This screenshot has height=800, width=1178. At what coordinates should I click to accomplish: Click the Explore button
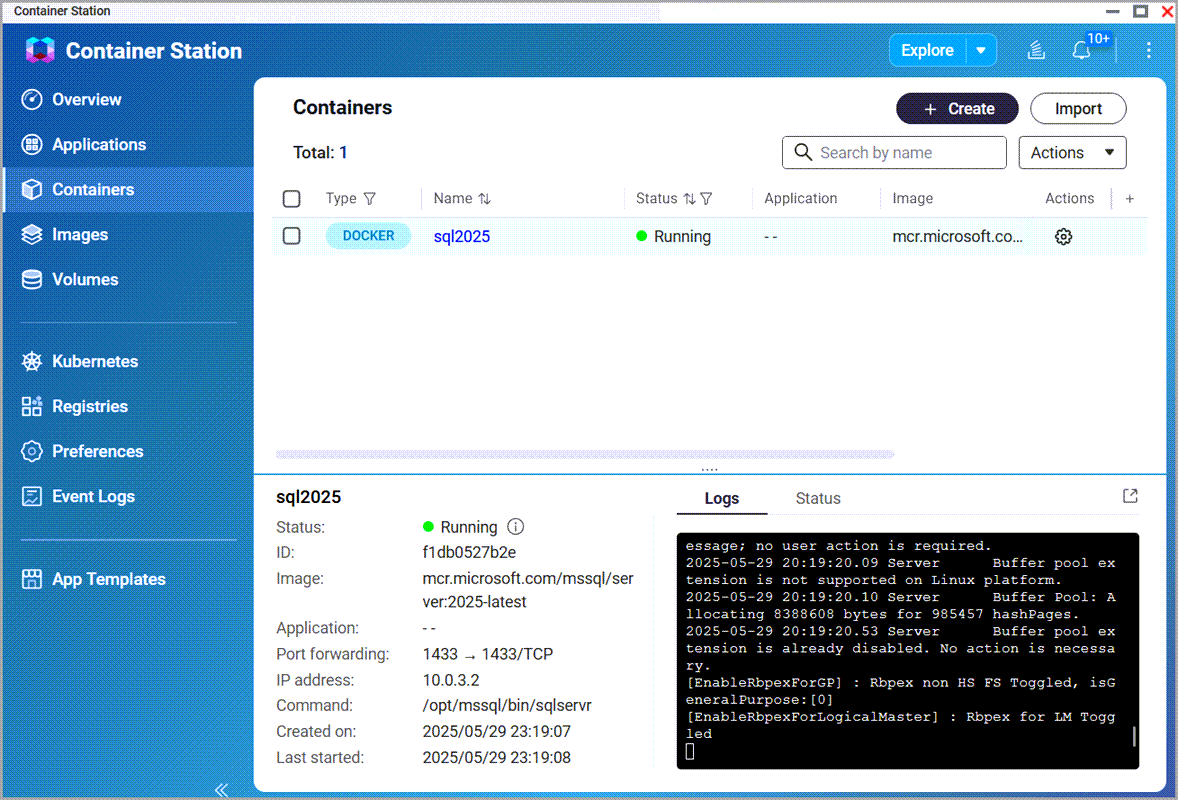point(927,50)
